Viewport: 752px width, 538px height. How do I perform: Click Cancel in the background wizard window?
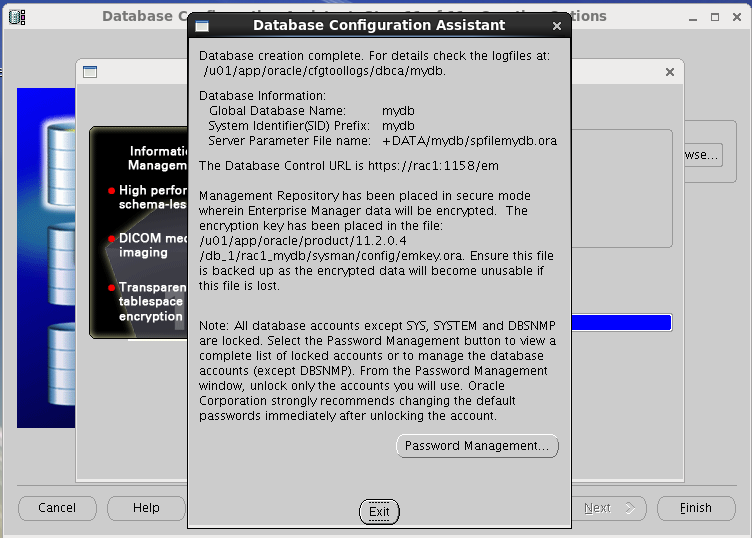pyautogui.click(x=57, y=508)
